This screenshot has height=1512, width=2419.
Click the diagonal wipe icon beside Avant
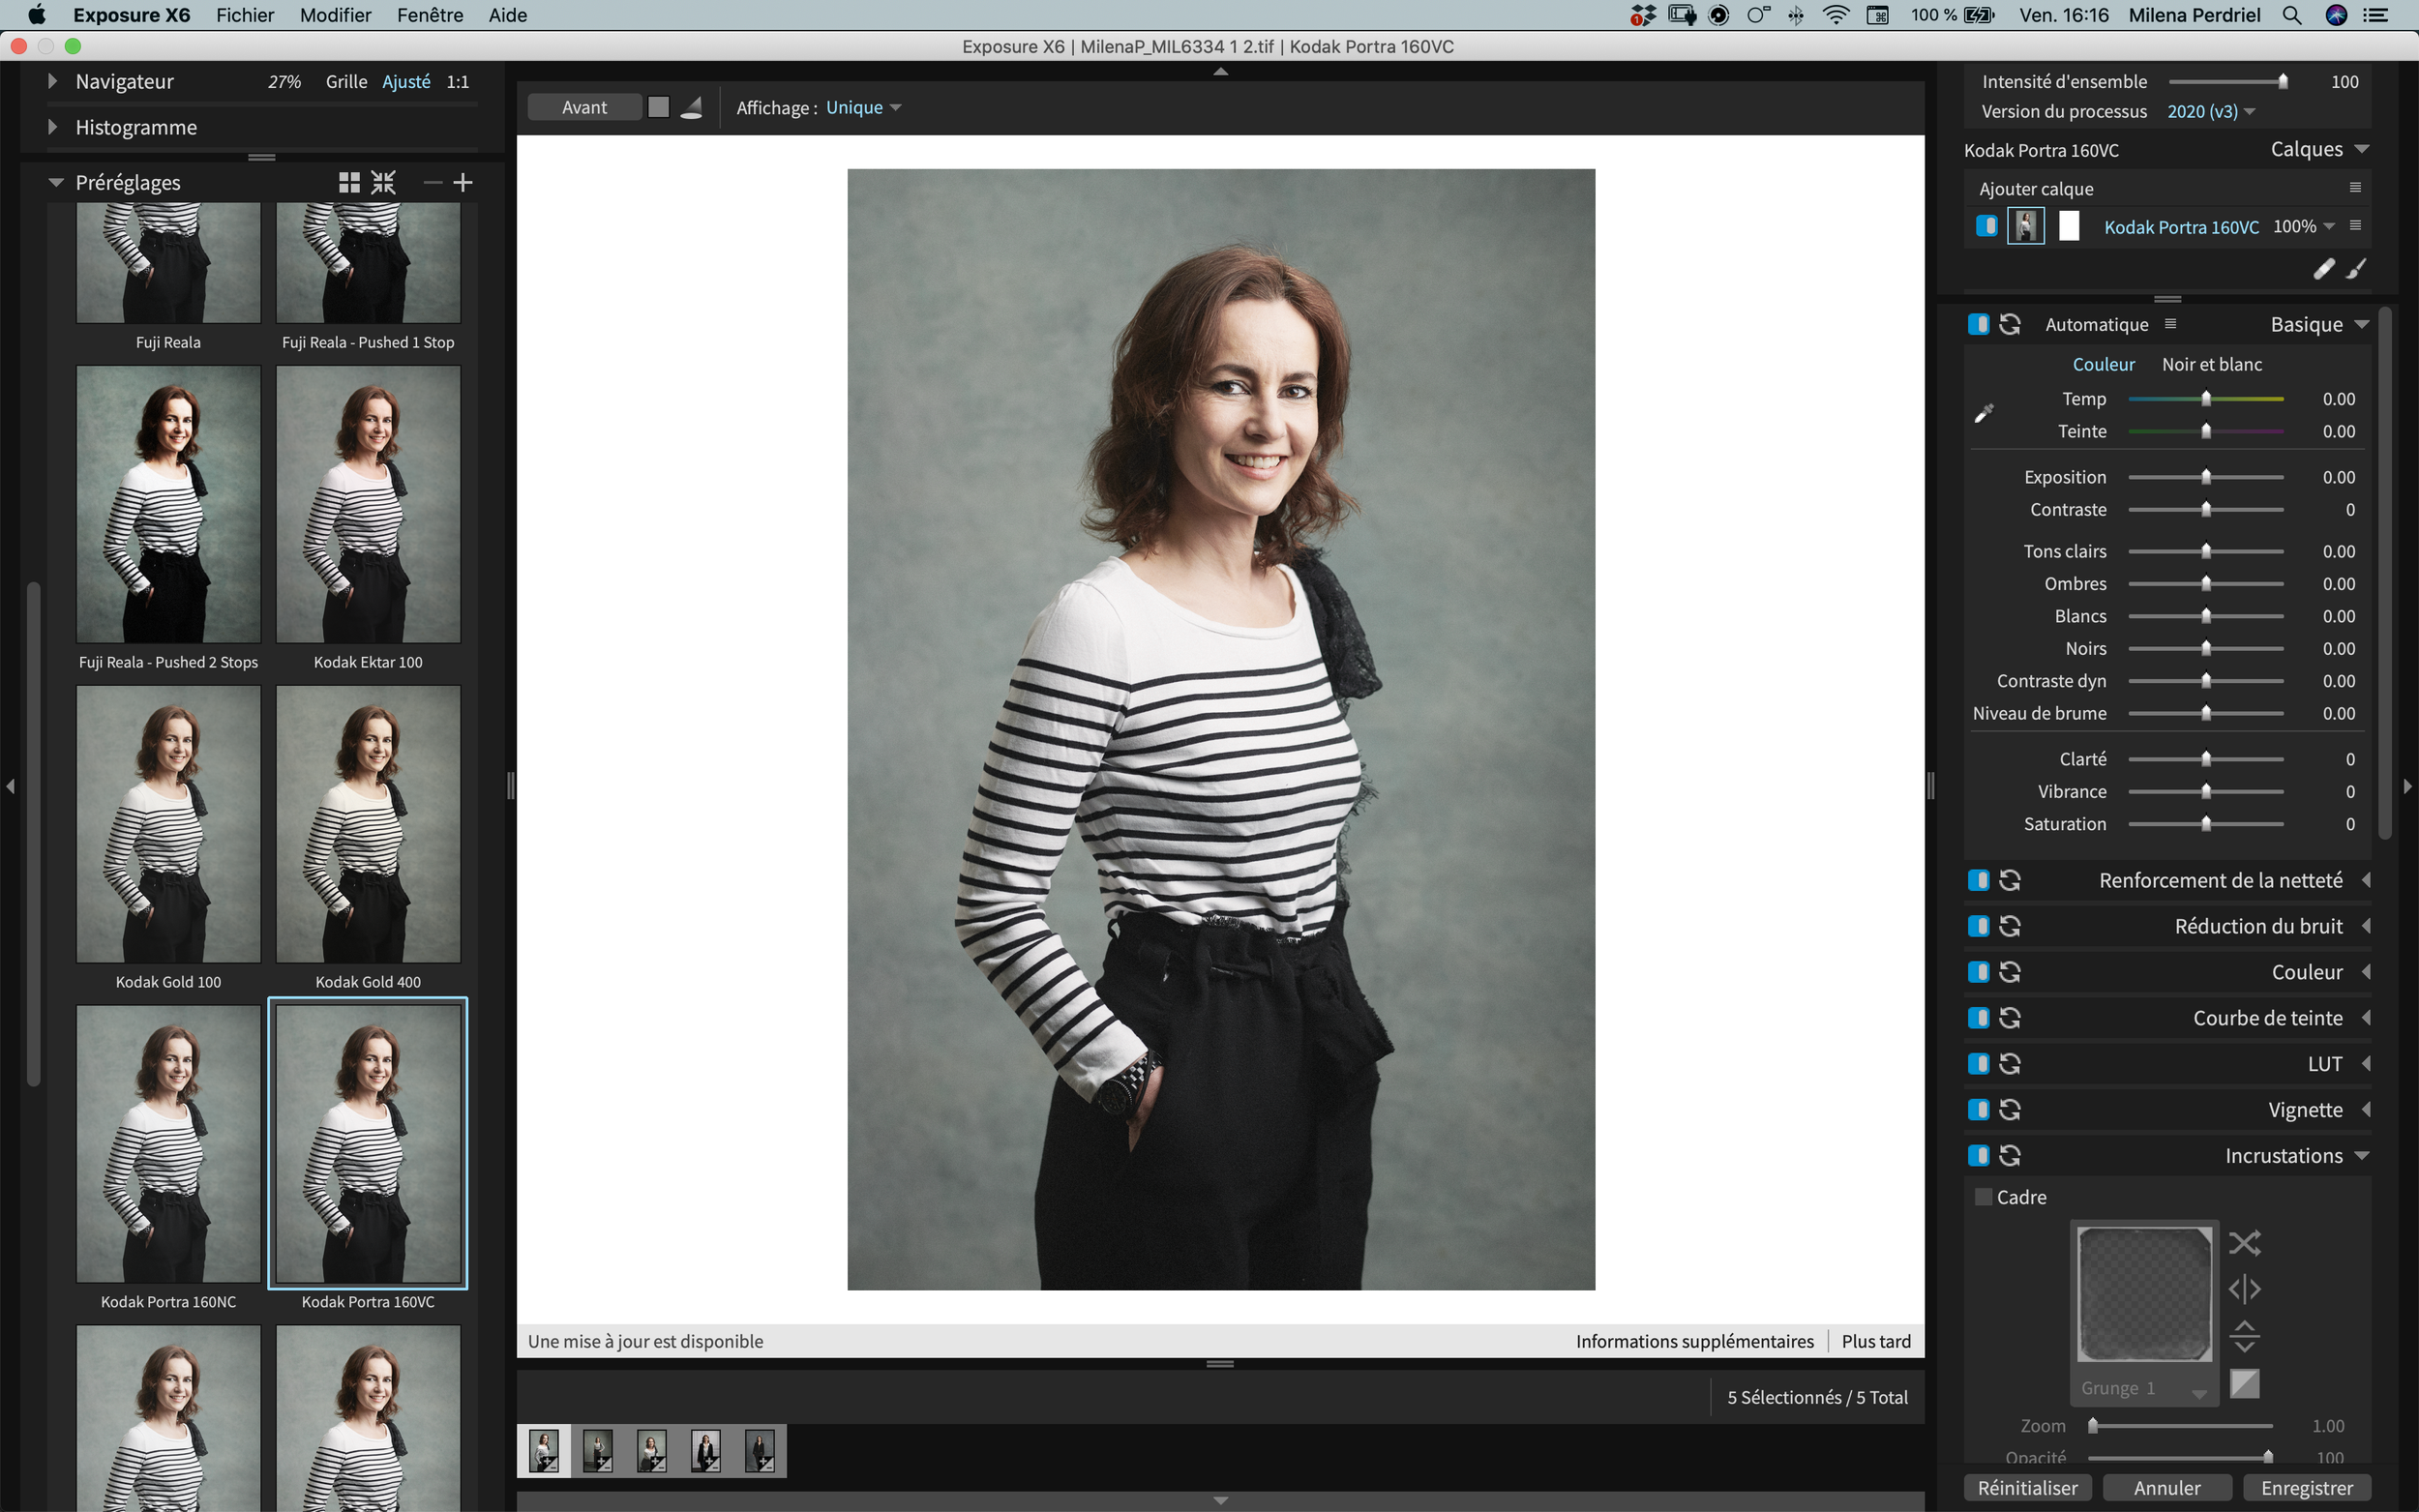(x=691, y=107)
